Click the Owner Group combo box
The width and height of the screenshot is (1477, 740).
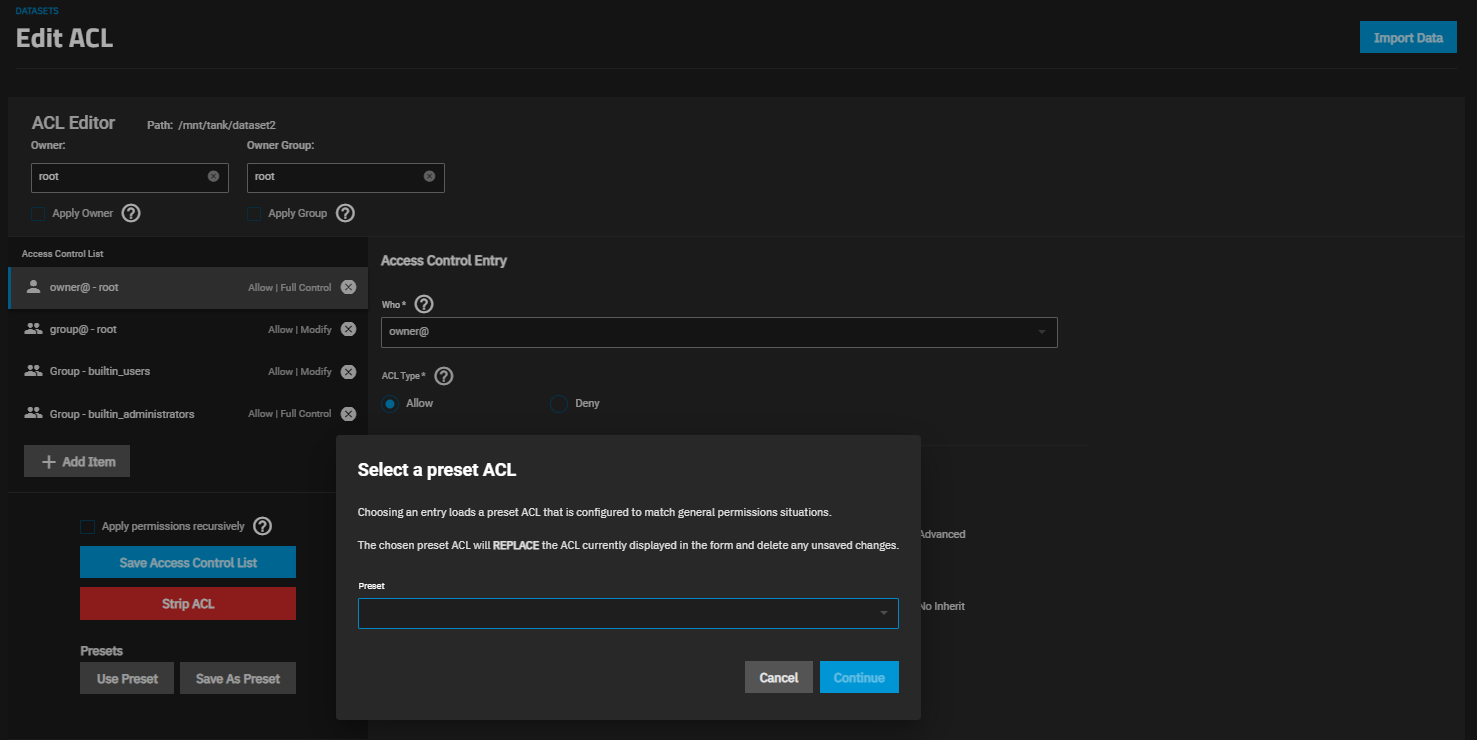pyautogui.click(x=335, y=177)
